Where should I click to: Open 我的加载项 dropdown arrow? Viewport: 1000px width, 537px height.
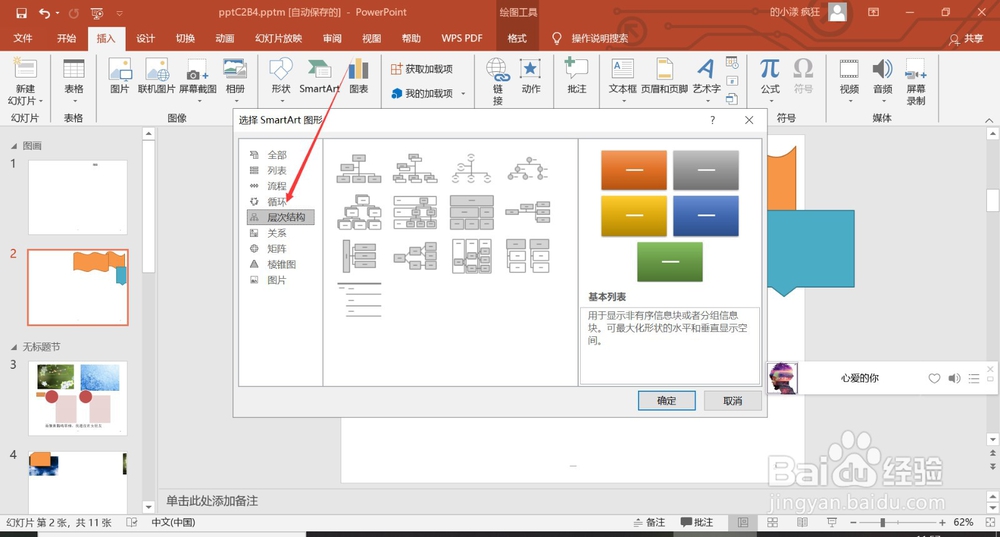click(x=463, y=94)
